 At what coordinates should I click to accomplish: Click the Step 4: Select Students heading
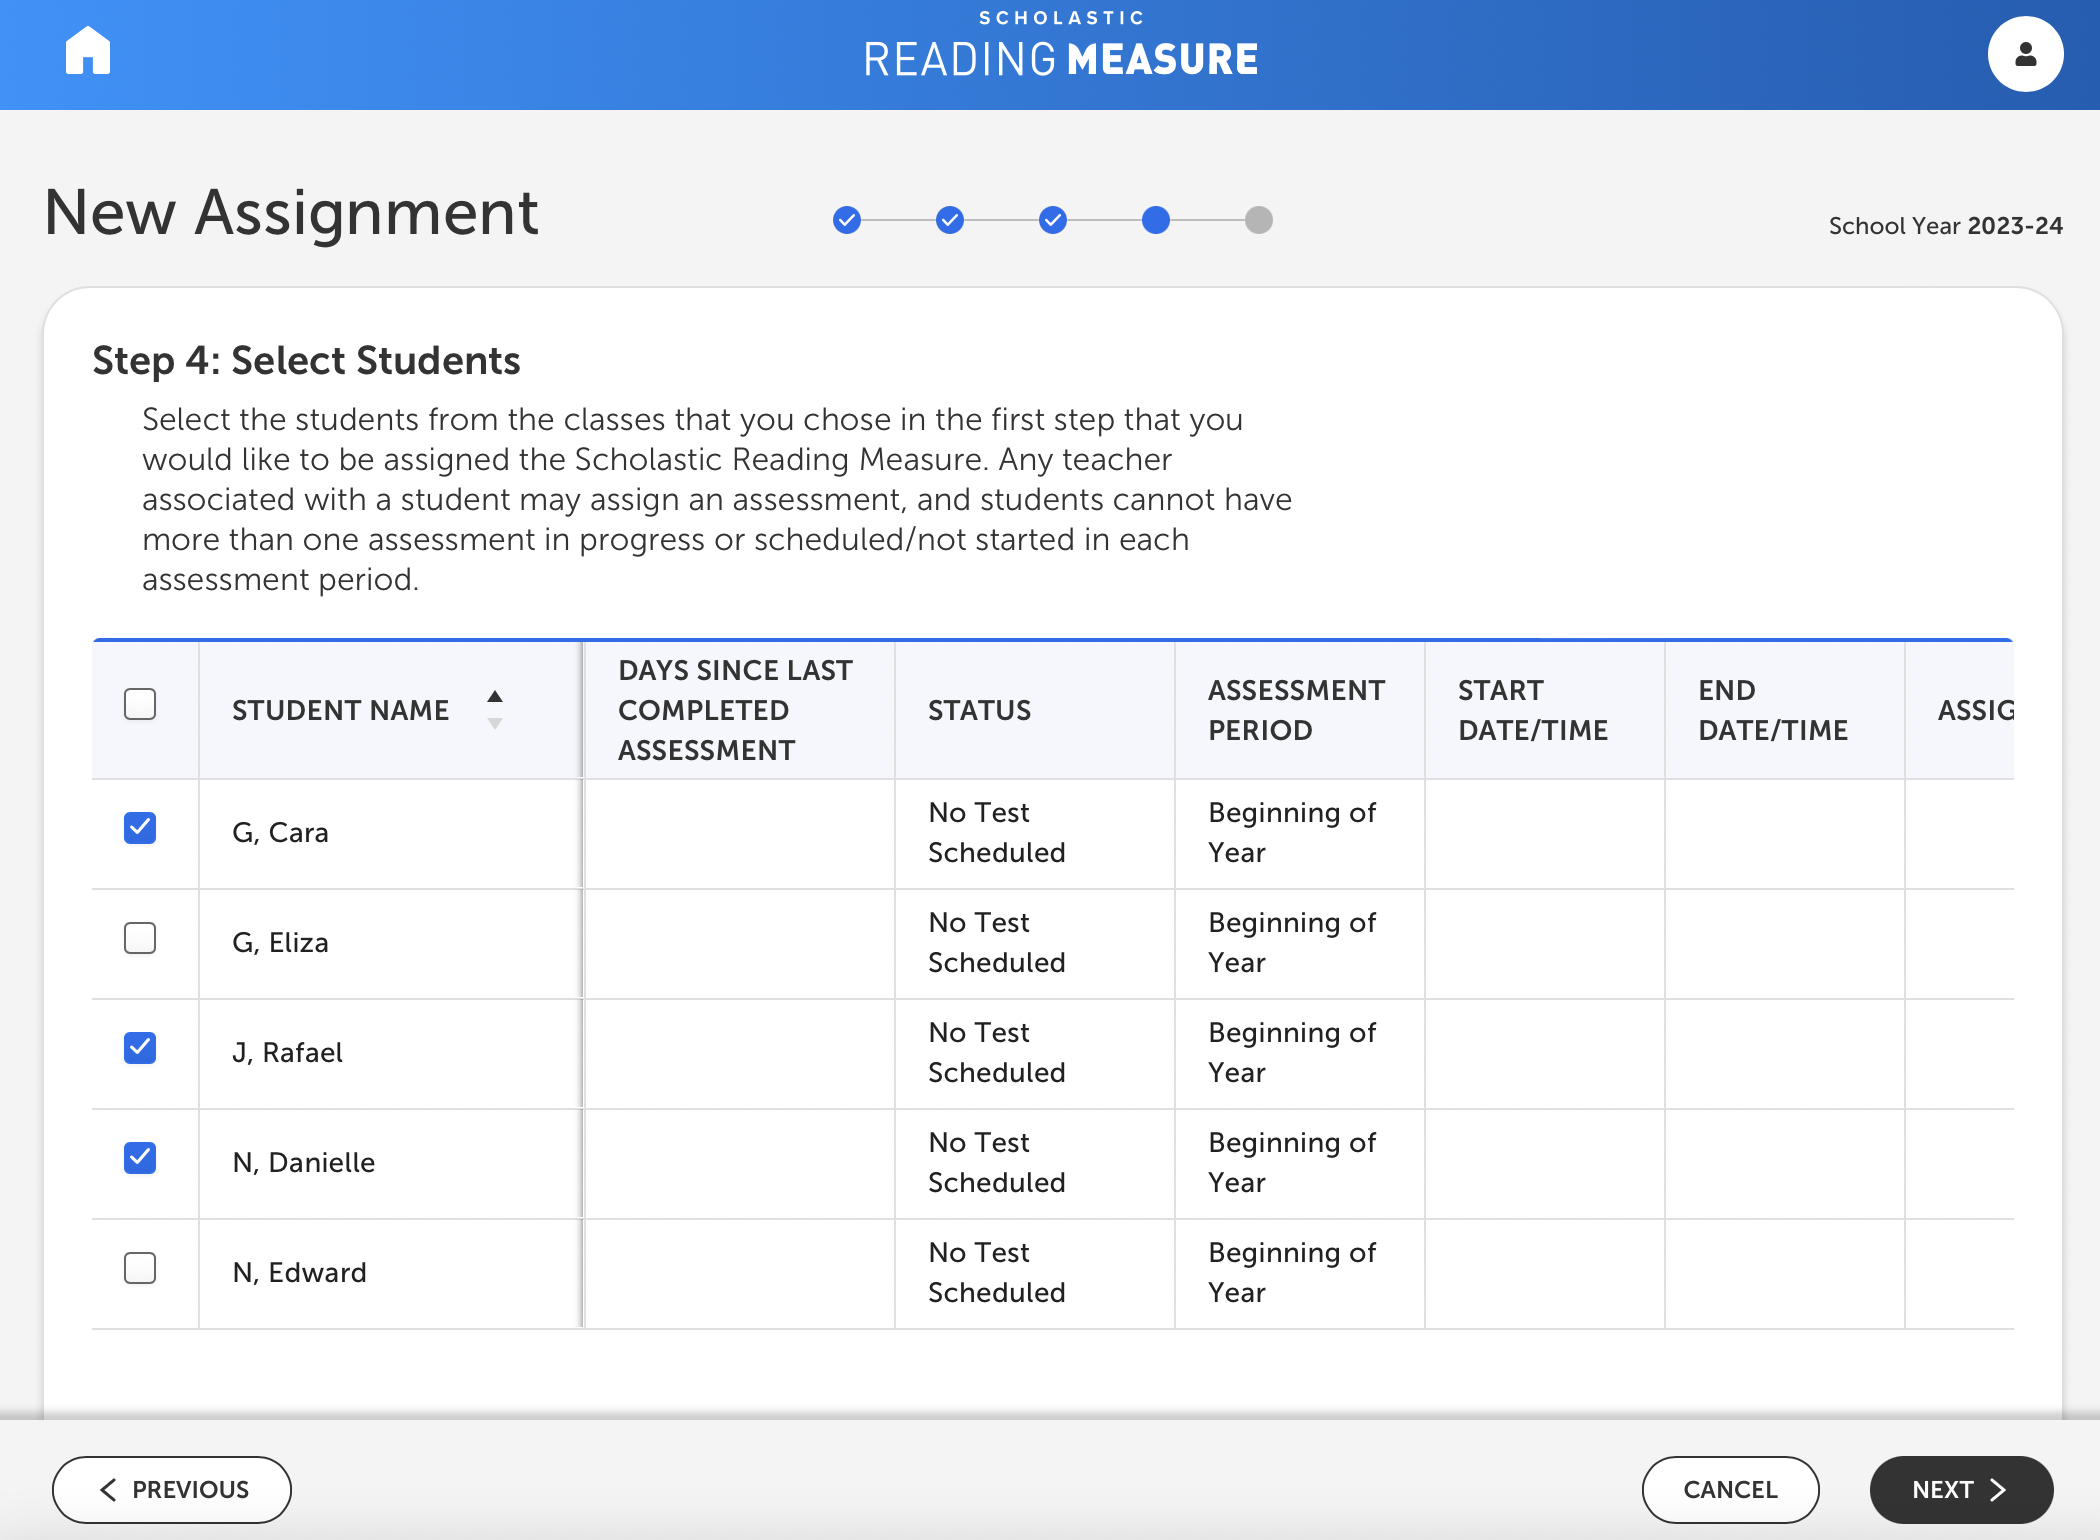306,360
